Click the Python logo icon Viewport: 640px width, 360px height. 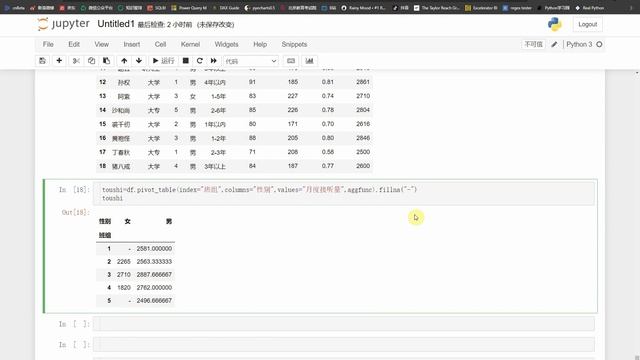pyautogui.click(x=554, y=24)
